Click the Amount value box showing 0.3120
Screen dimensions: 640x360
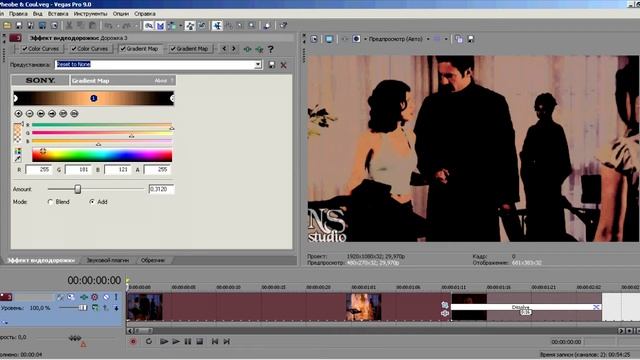point(162,189)
